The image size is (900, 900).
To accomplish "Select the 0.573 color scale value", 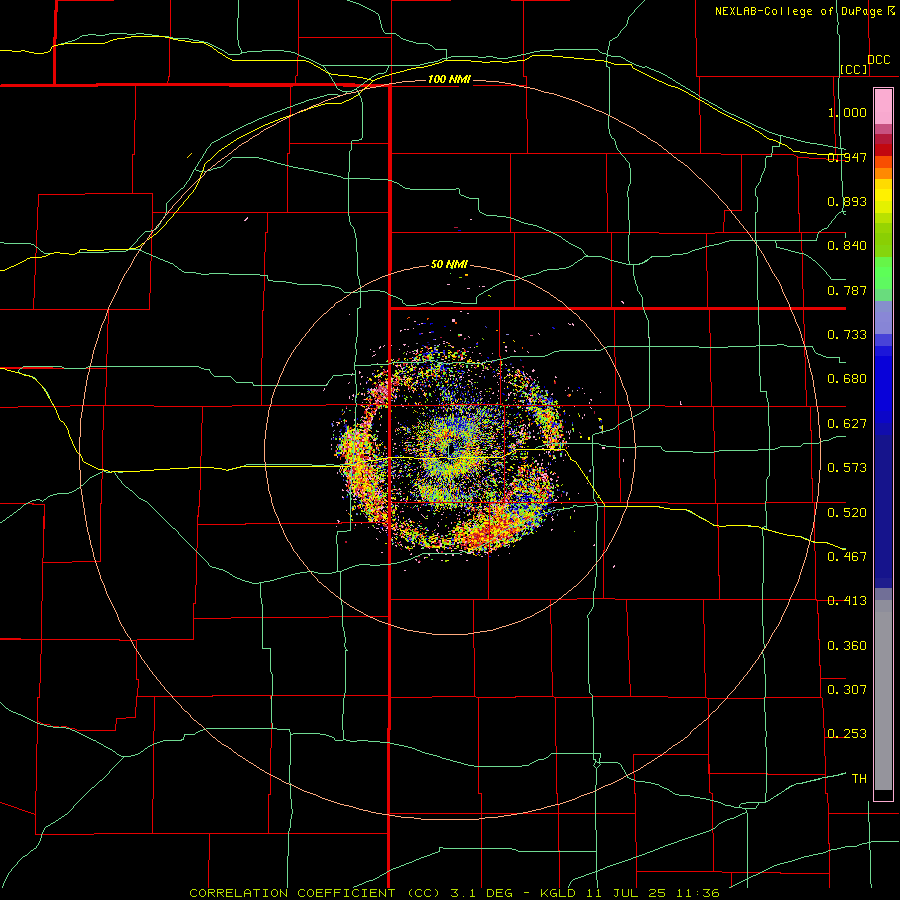I will 847,468.
